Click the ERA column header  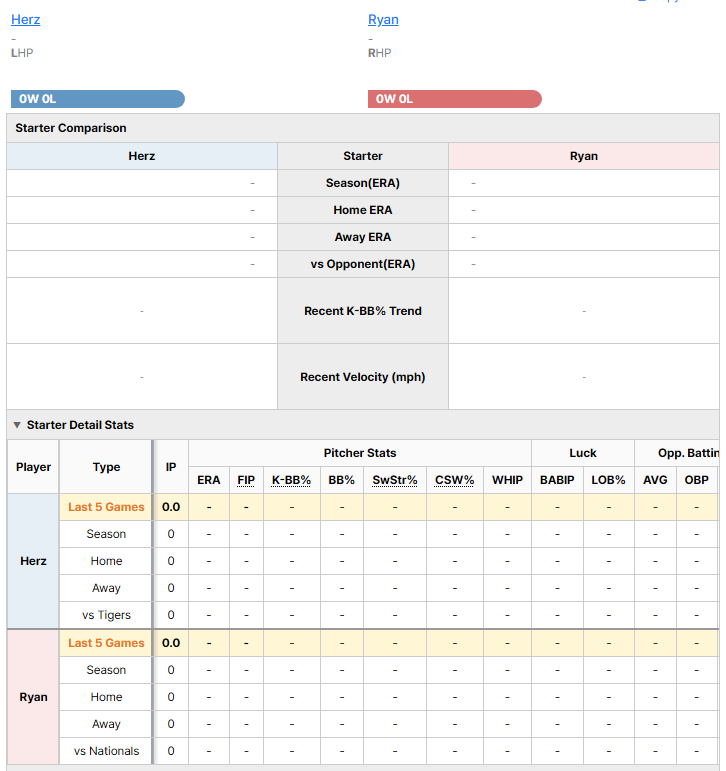click(209, 480)
